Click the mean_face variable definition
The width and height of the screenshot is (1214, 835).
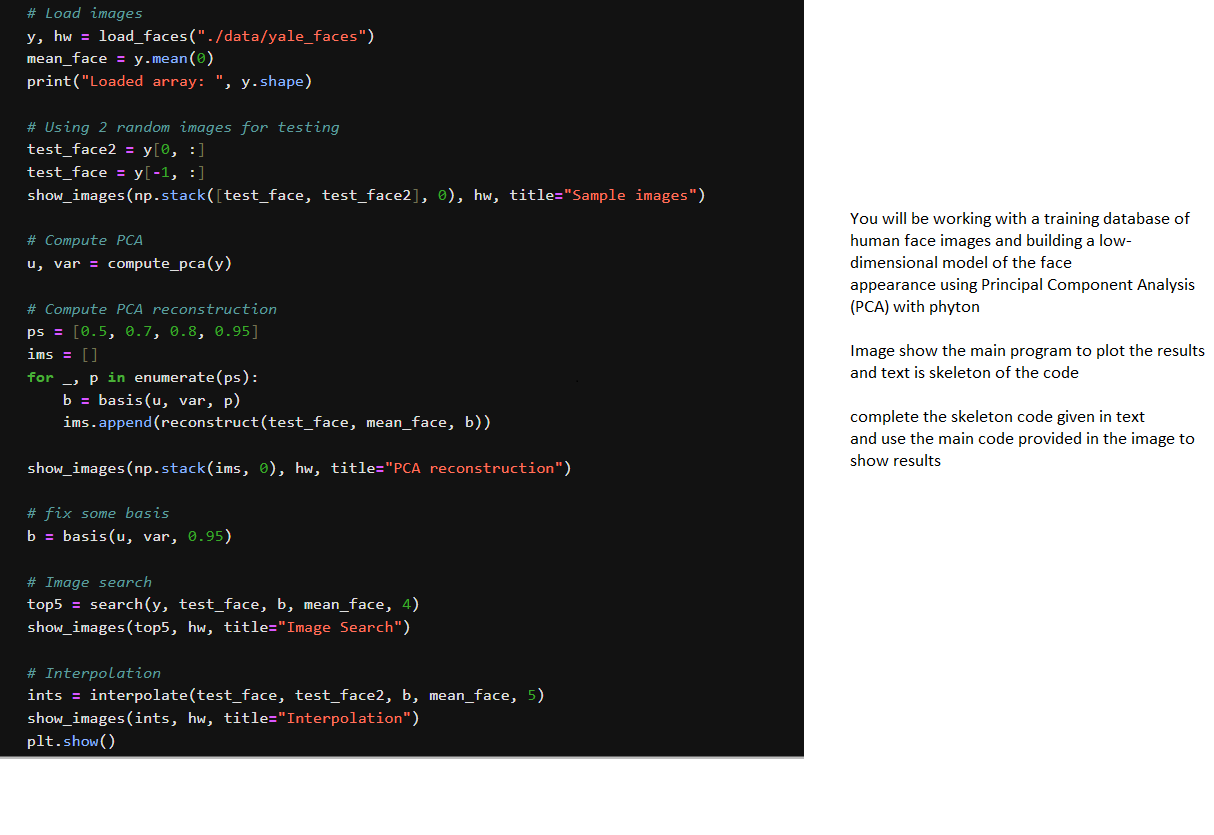pyautogui.click(x=66, y=58)
